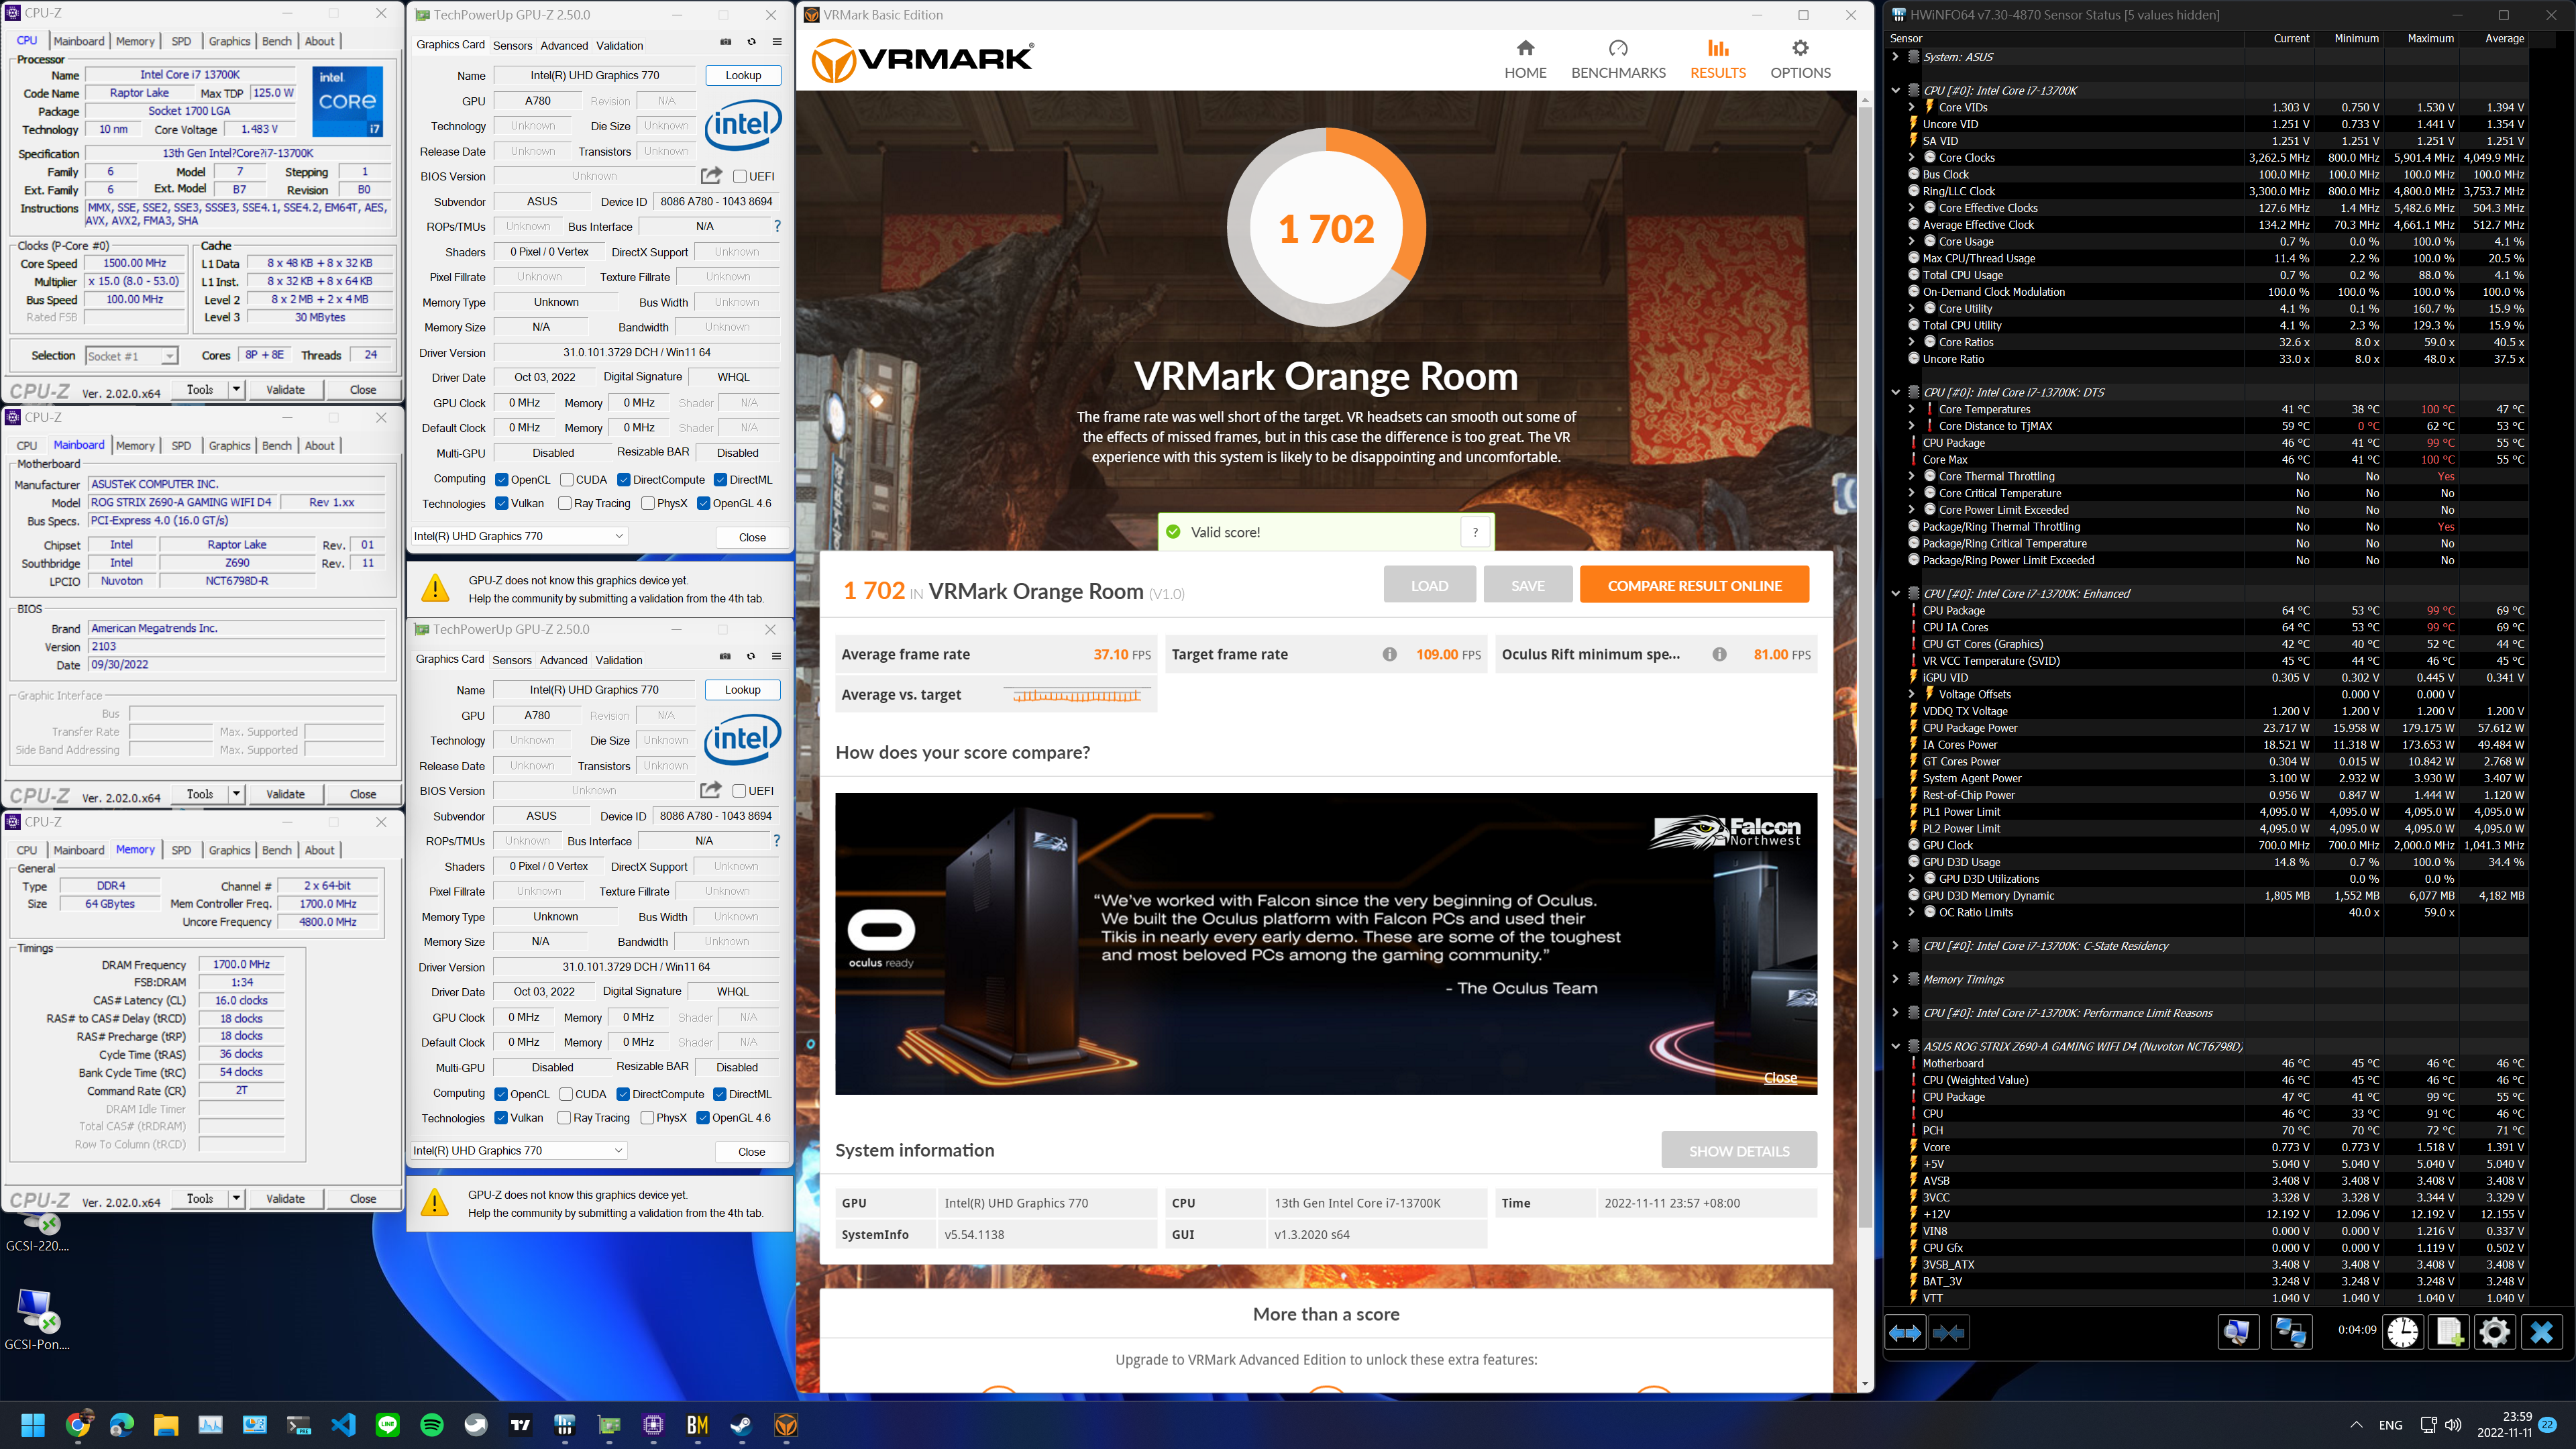Switch to Sensors tab in top GPU-Z window

512,45
